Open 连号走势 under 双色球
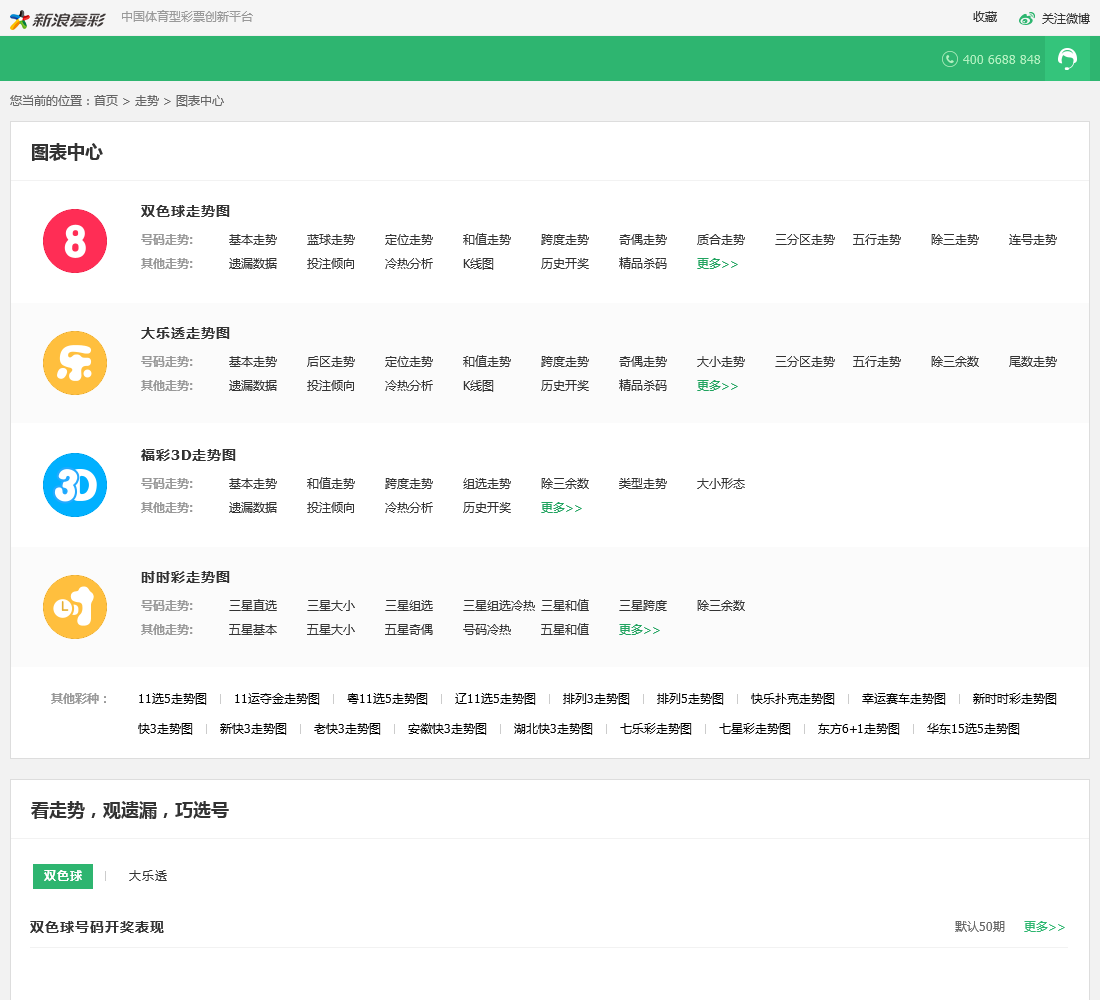The width and height of the screenshot is (1100, 1000). (x=1033, y=240)
